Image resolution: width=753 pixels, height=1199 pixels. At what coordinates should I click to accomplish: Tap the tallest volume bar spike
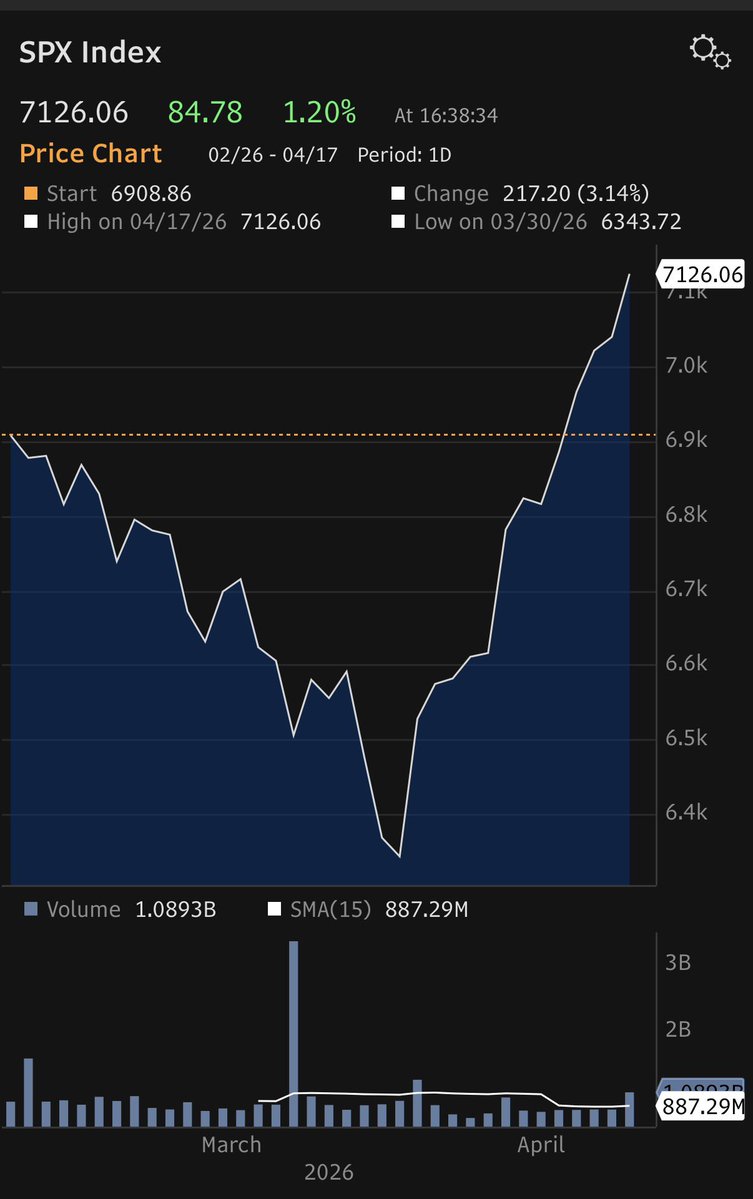(x=294, y=1034)
